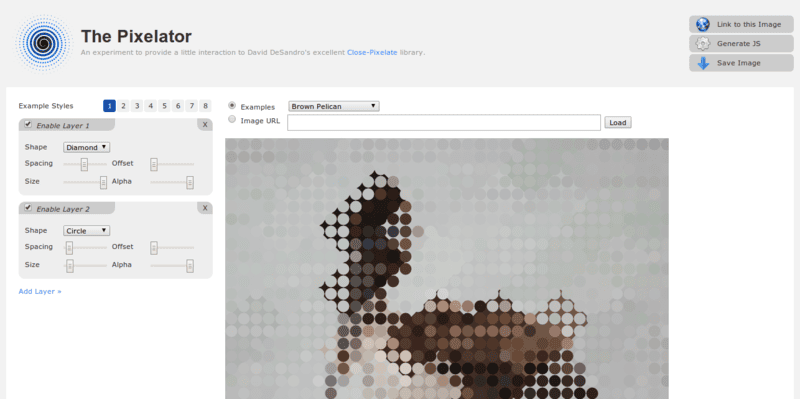Image resolution: width=800 pixels, height=399 pixels.
Task: Select the Image URL radio button
Action: [x=232, y=119]
